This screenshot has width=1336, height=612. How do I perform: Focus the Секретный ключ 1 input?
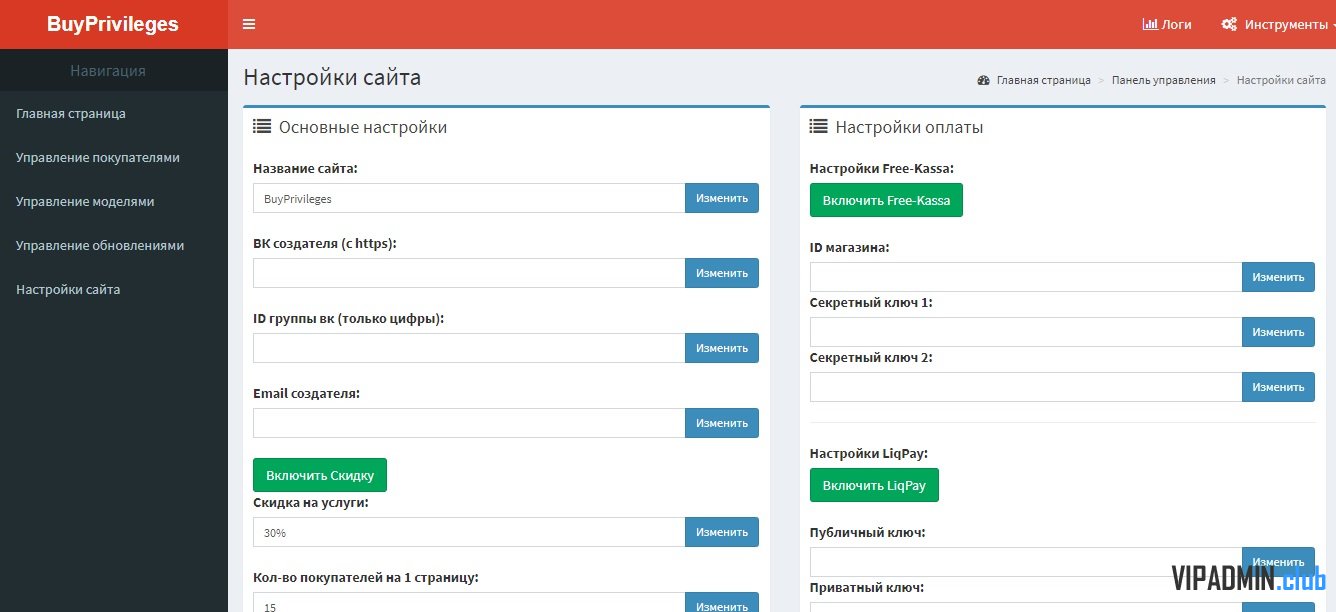click(1026, 332)
